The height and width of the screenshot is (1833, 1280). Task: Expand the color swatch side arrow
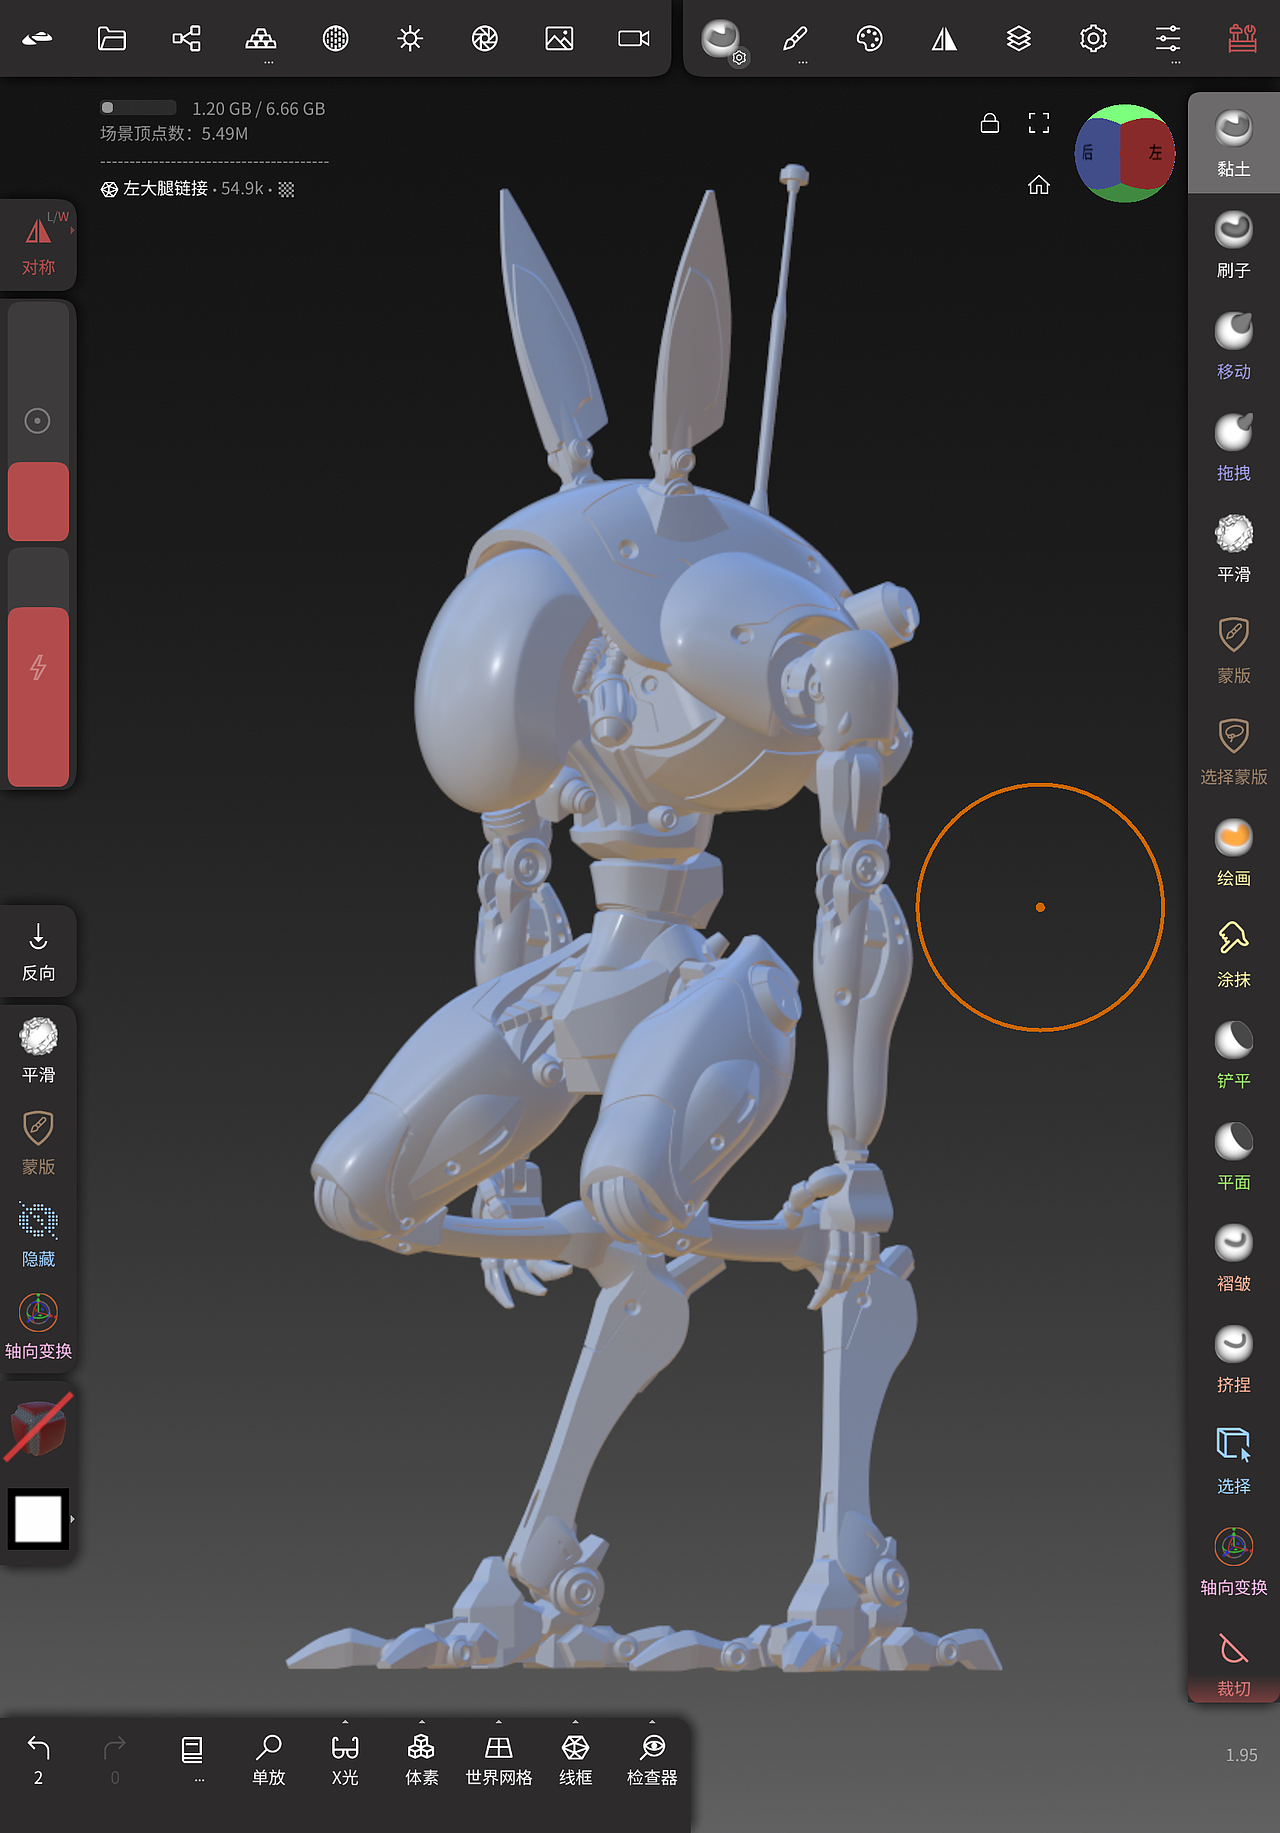click(72, 1519)
